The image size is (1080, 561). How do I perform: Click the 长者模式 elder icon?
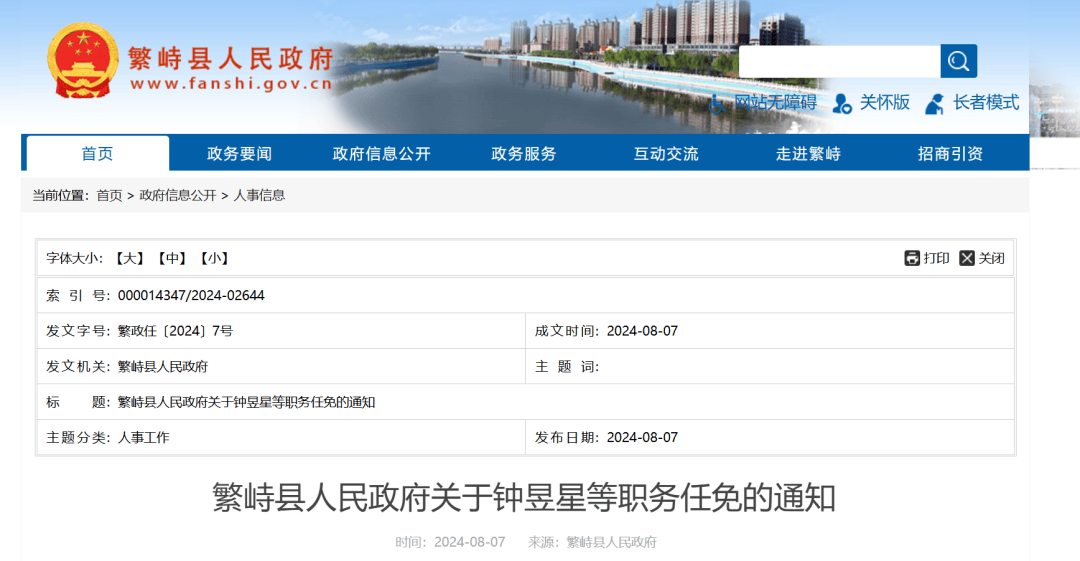tap(935, 104)
